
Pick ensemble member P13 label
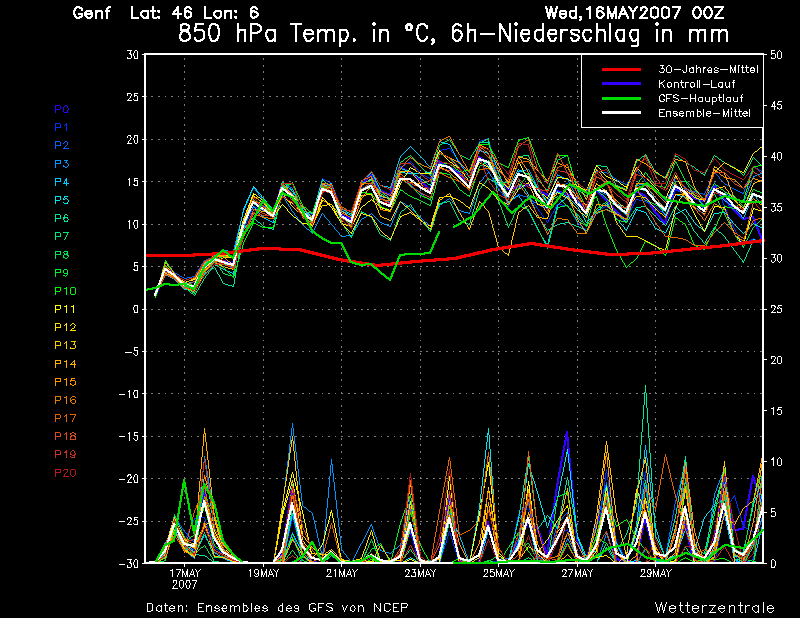[x=63, y=345]
